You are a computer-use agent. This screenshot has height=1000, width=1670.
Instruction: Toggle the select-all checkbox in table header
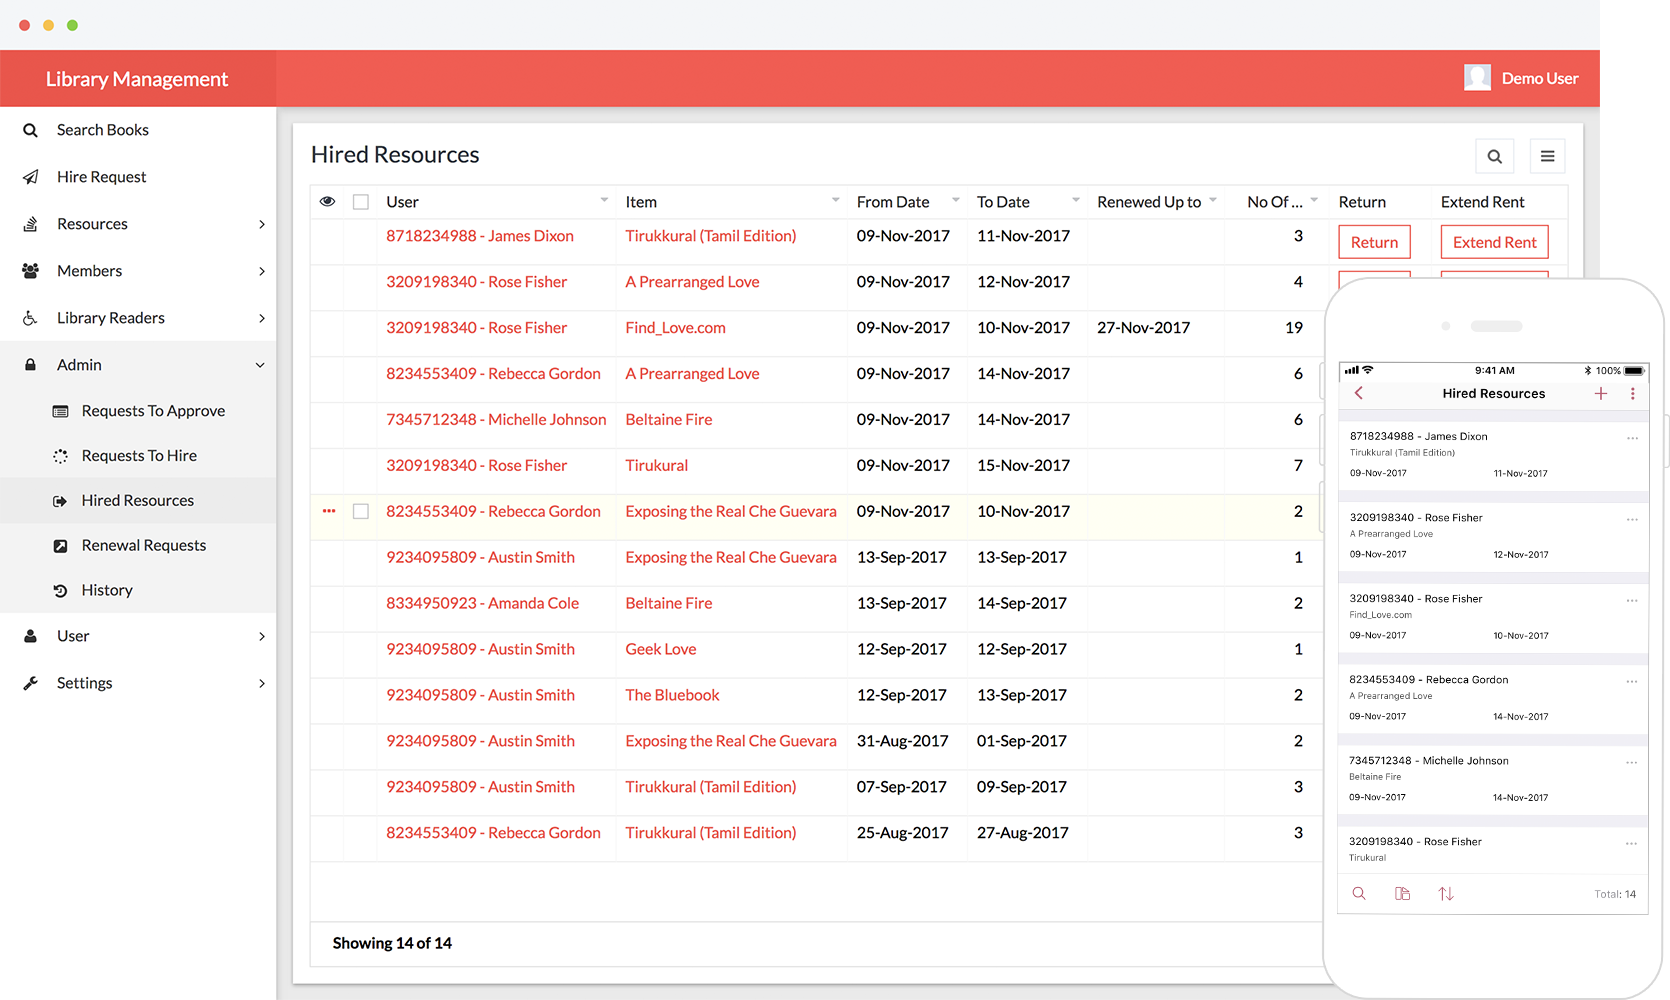click(x=361, y=202)
